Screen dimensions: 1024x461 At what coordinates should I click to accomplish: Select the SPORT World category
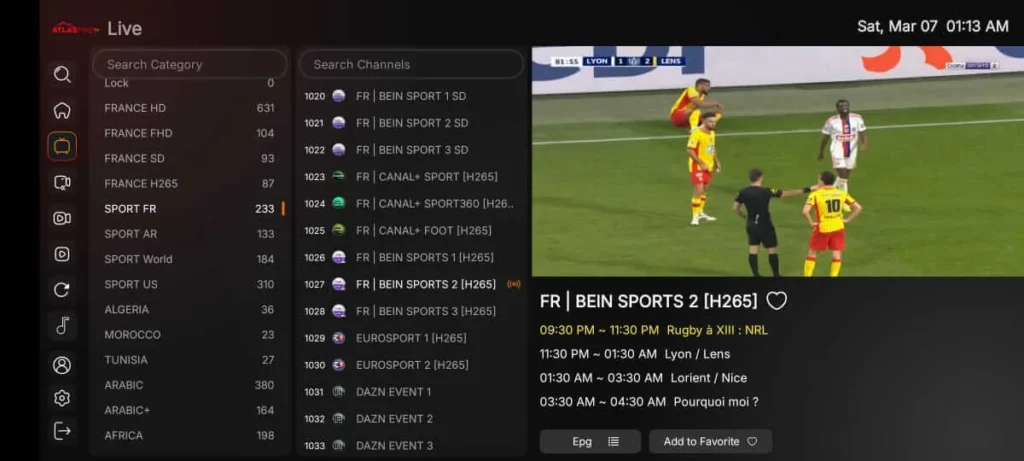tap(189, 259)
